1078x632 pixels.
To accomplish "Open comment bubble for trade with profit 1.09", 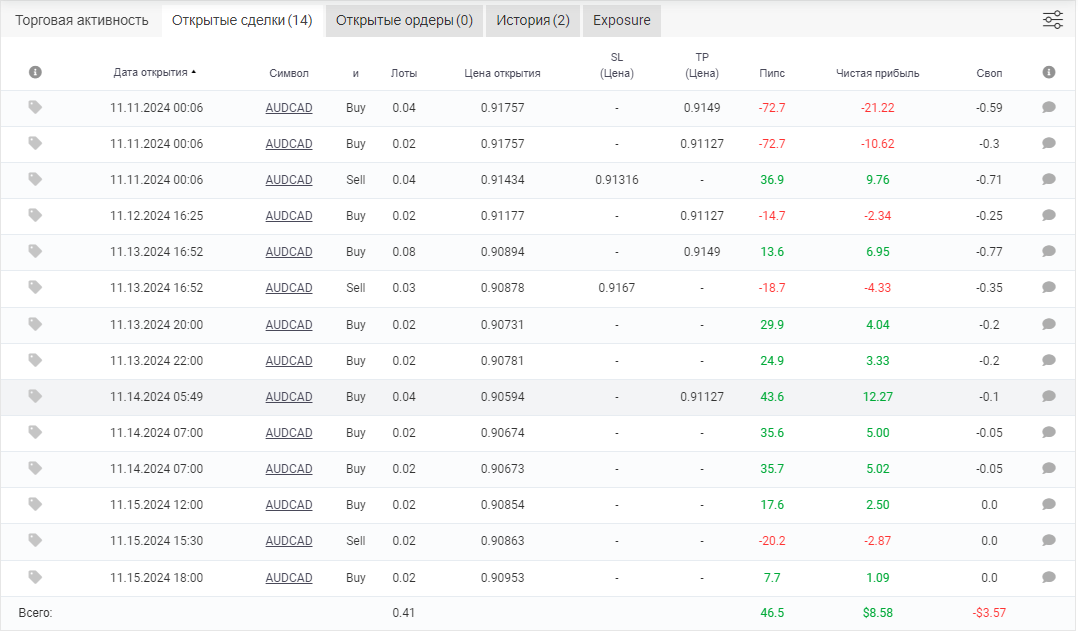I will click(1048, 577).
